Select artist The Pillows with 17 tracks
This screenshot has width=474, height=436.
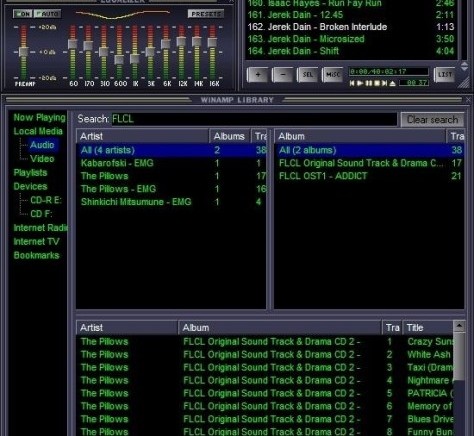(x=171, y=176)
